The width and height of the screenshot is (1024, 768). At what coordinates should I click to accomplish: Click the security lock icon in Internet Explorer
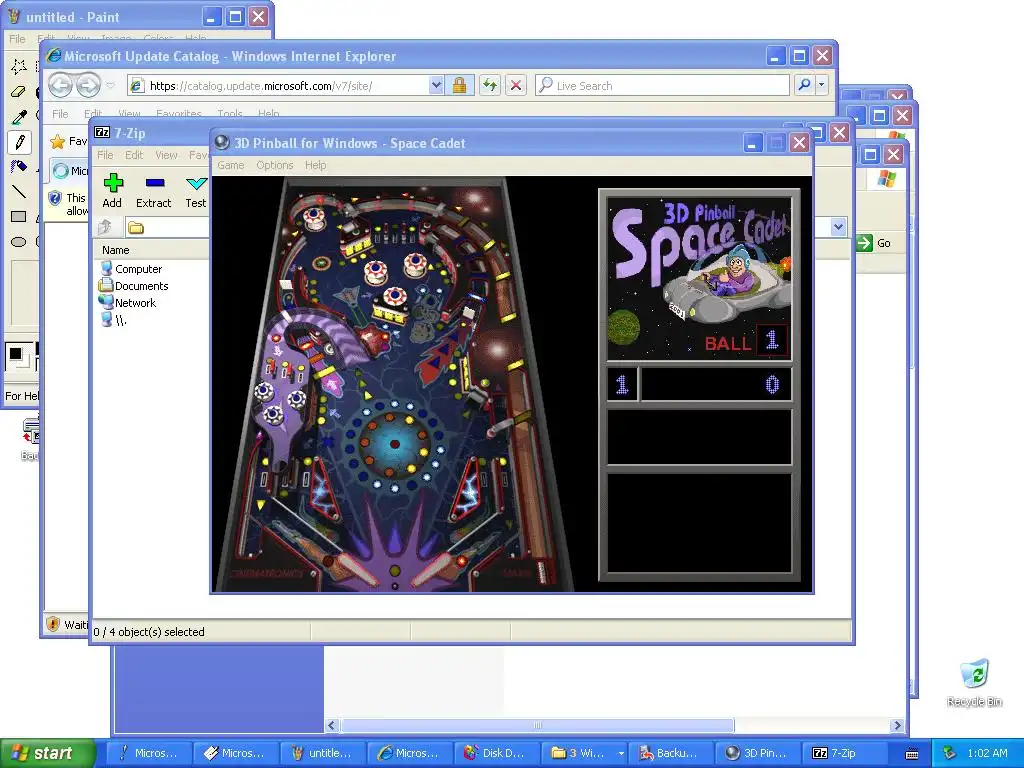459,85
